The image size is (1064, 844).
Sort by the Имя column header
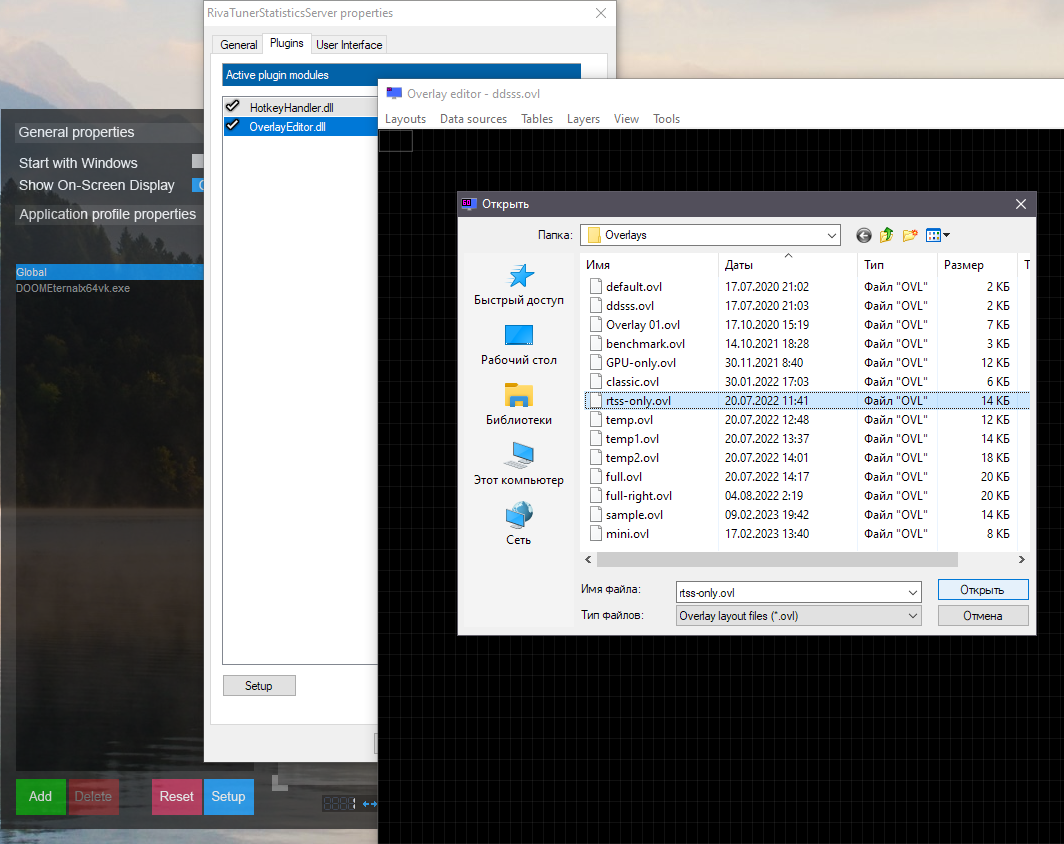(x=649, y=265)
